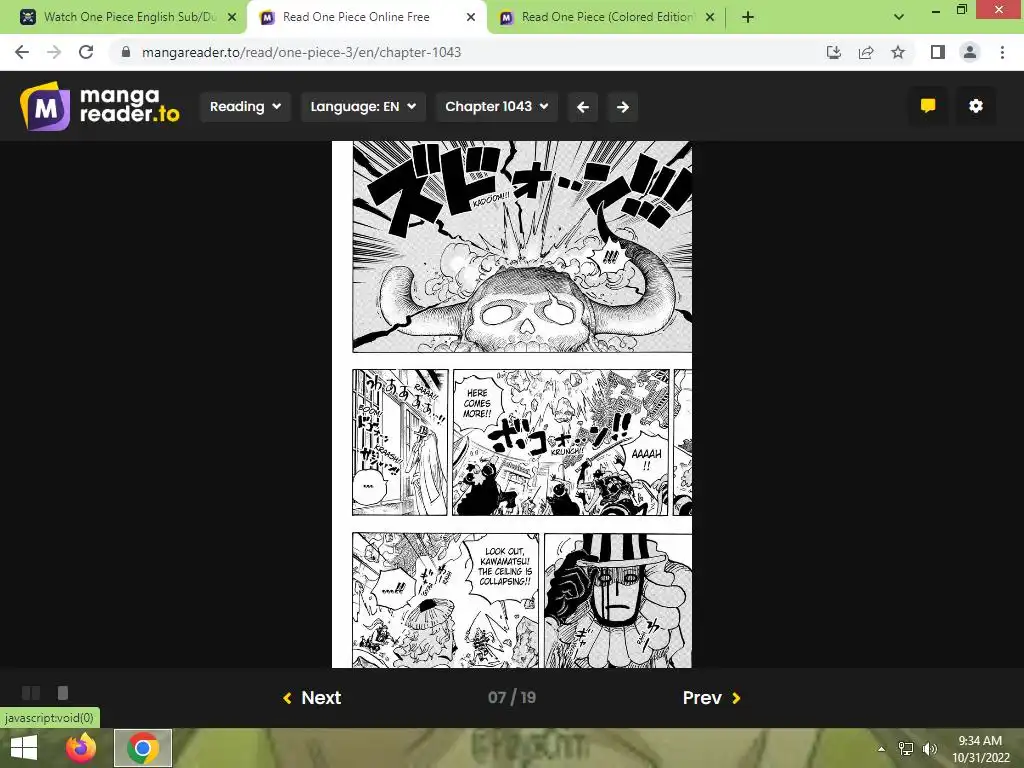The height and width of the screenshot is (768, 1024).
Task: Go forward in browser history
Action: (54, 52)
